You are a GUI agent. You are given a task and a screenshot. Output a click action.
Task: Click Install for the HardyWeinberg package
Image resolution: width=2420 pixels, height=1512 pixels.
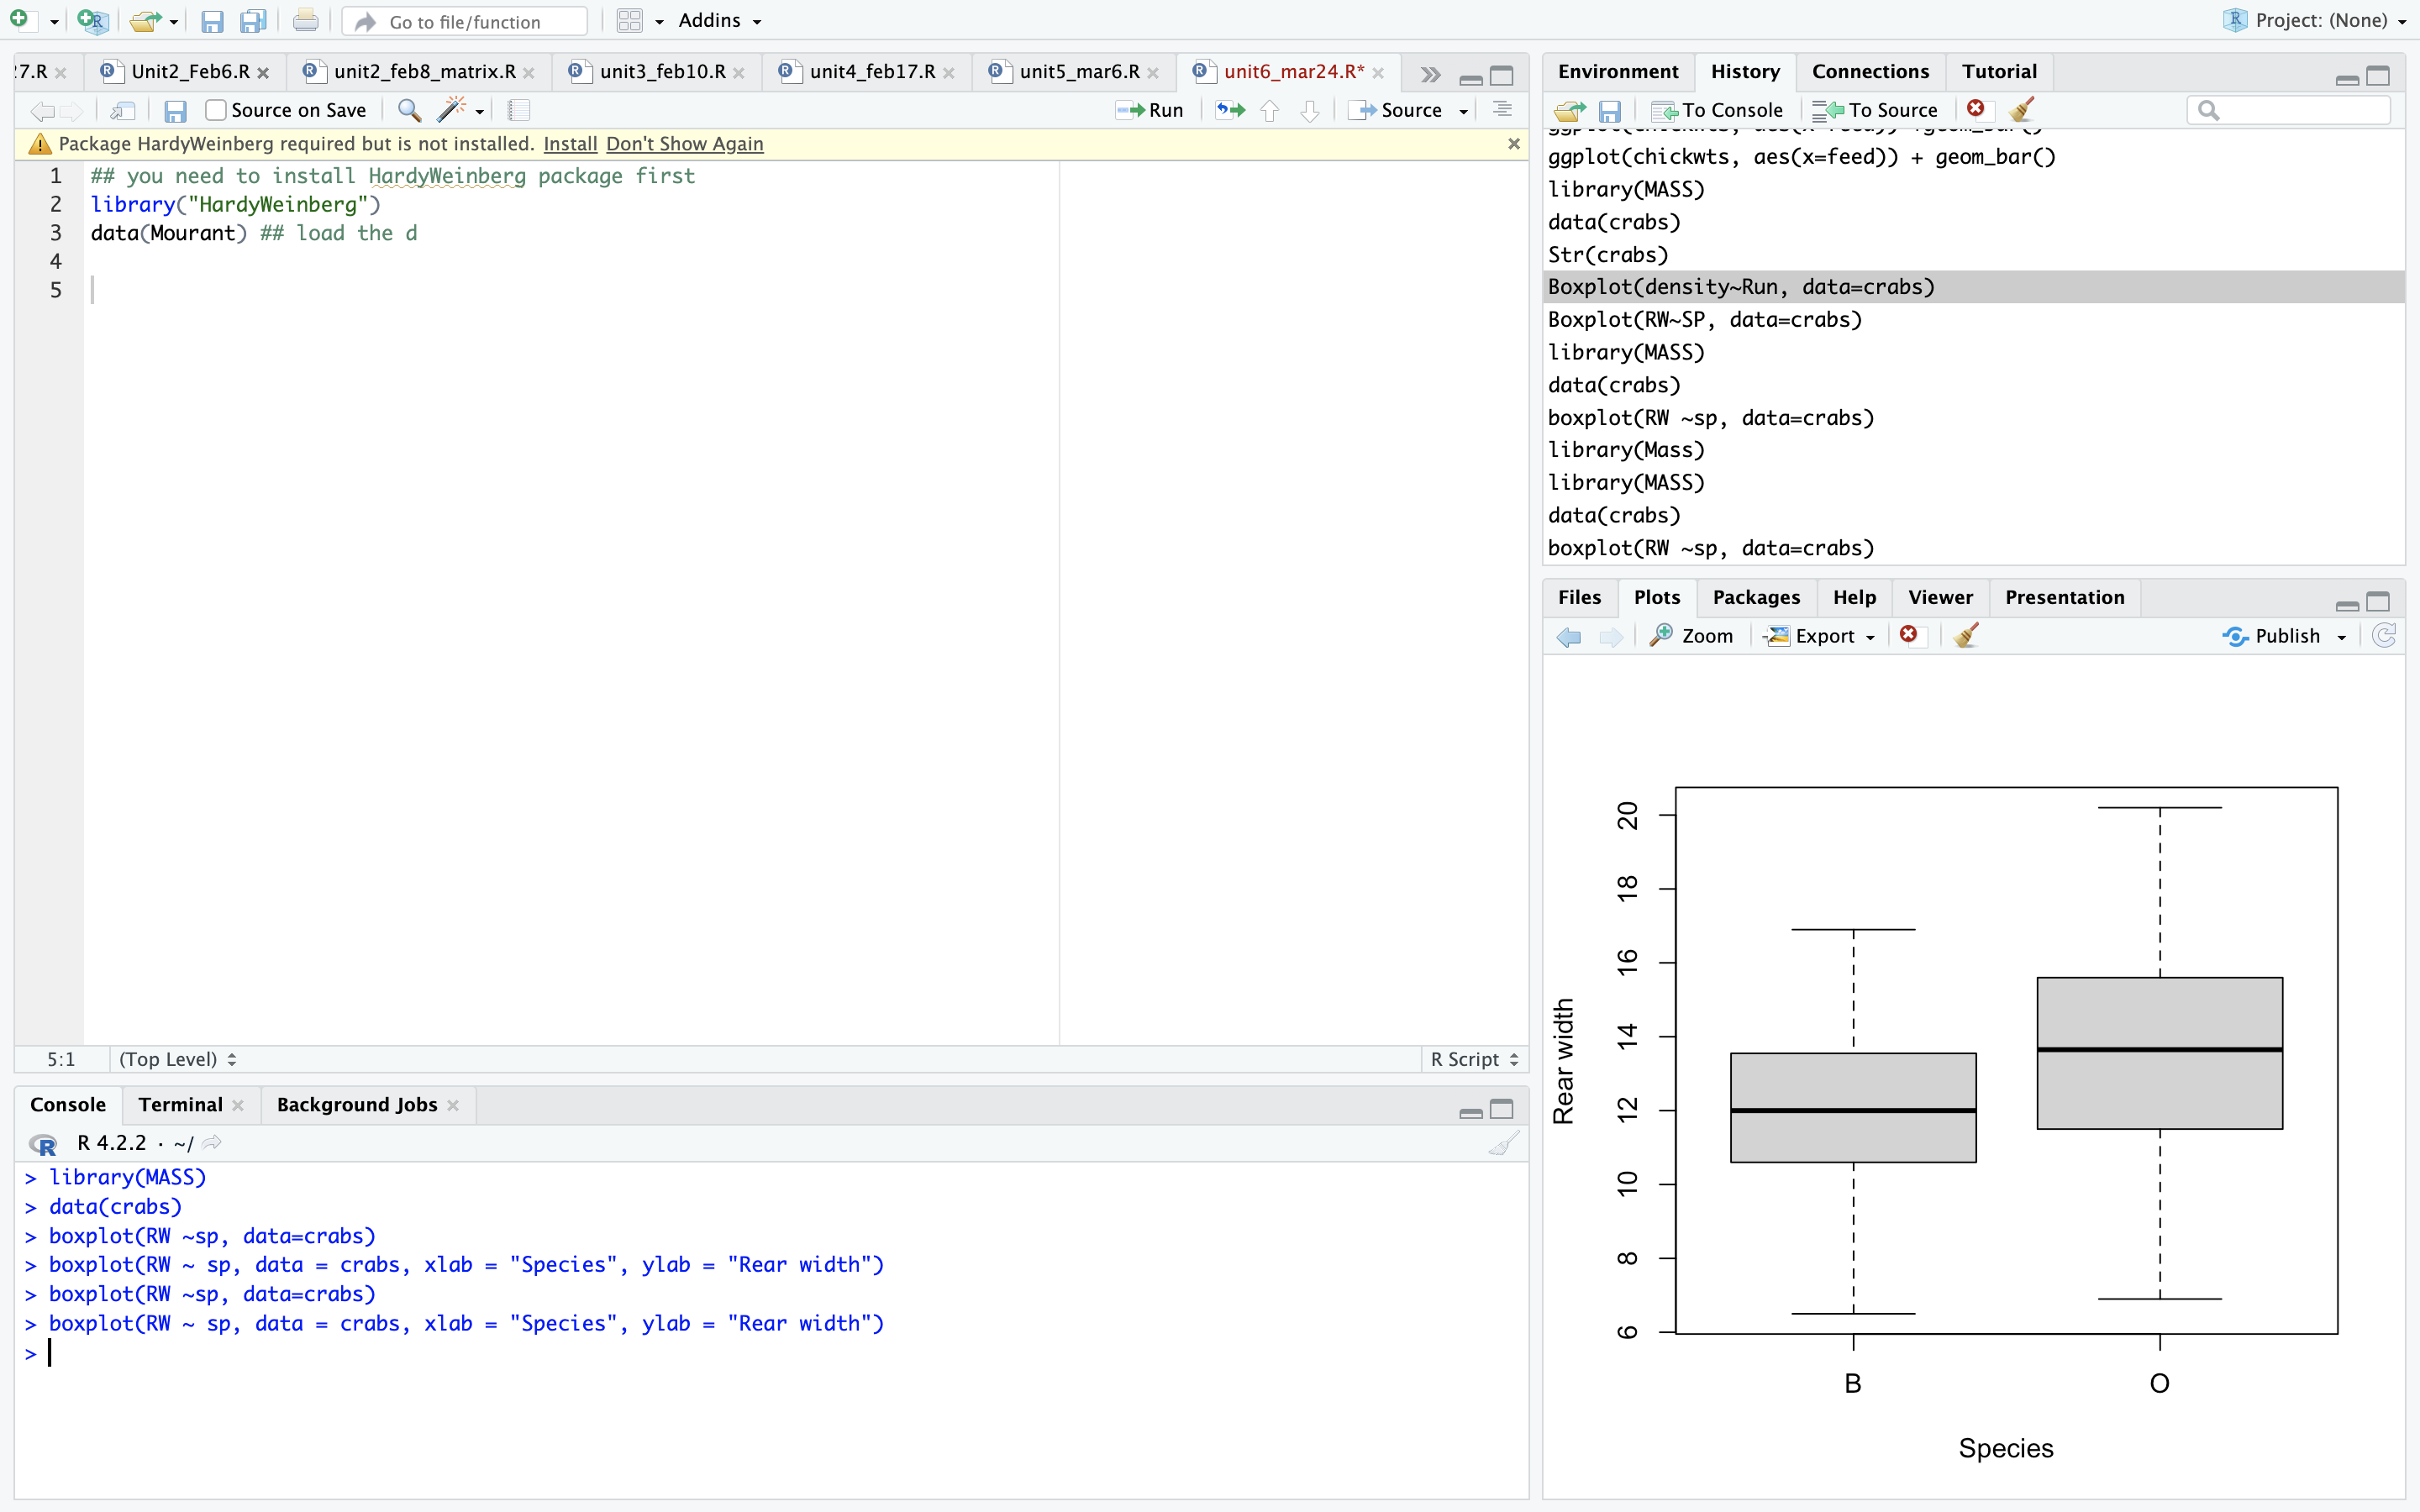570,143
